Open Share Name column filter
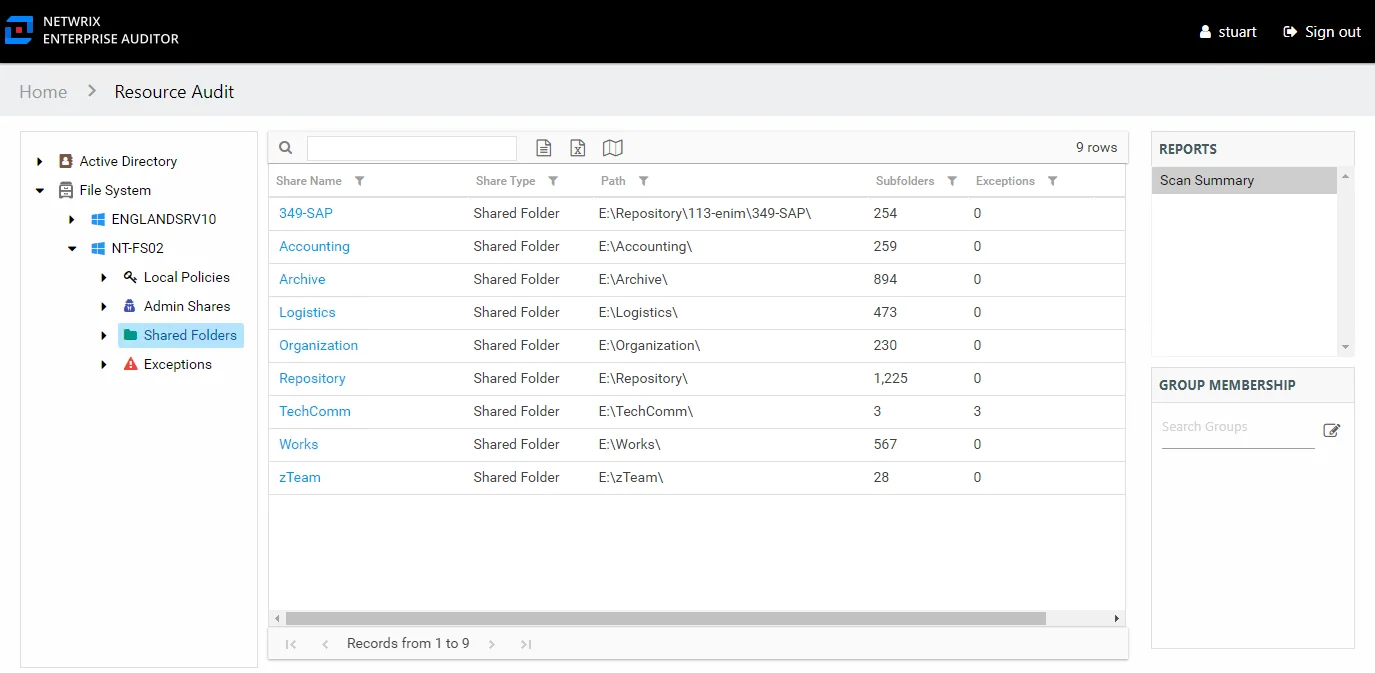This screenshot has height=673, width=1375. 360,181
